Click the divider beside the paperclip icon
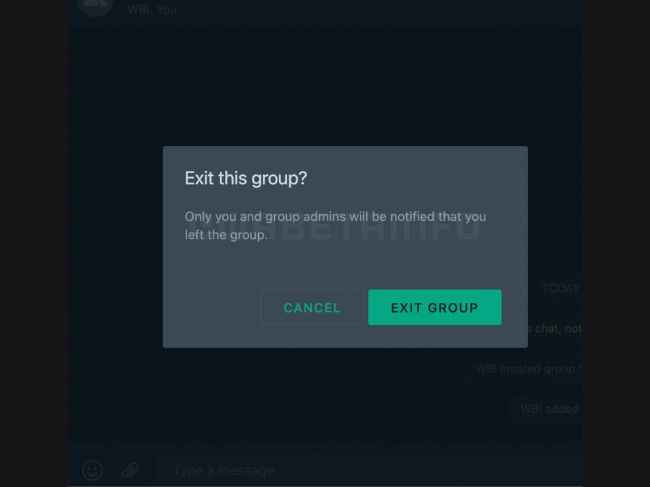Screen dimensions: 650x487 [155, 470]
